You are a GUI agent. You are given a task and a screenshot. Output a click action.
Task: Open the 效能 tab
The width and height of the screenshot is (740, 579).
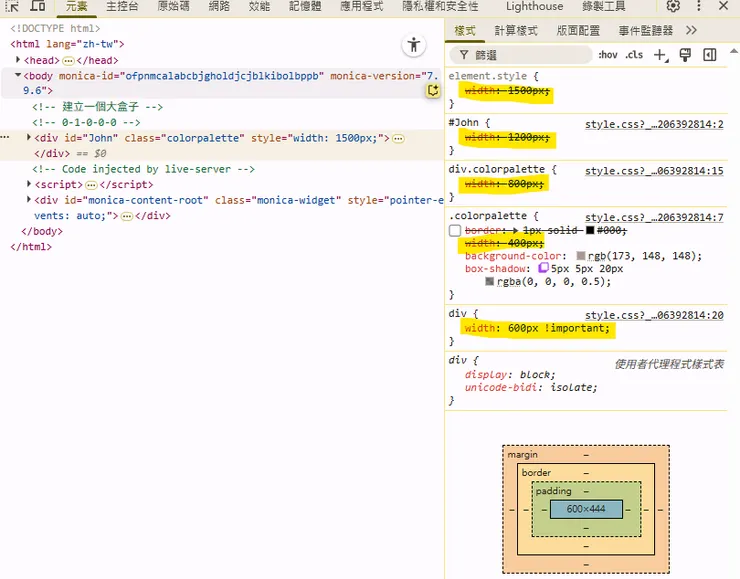pyautogui.click(x=259, y=6)
